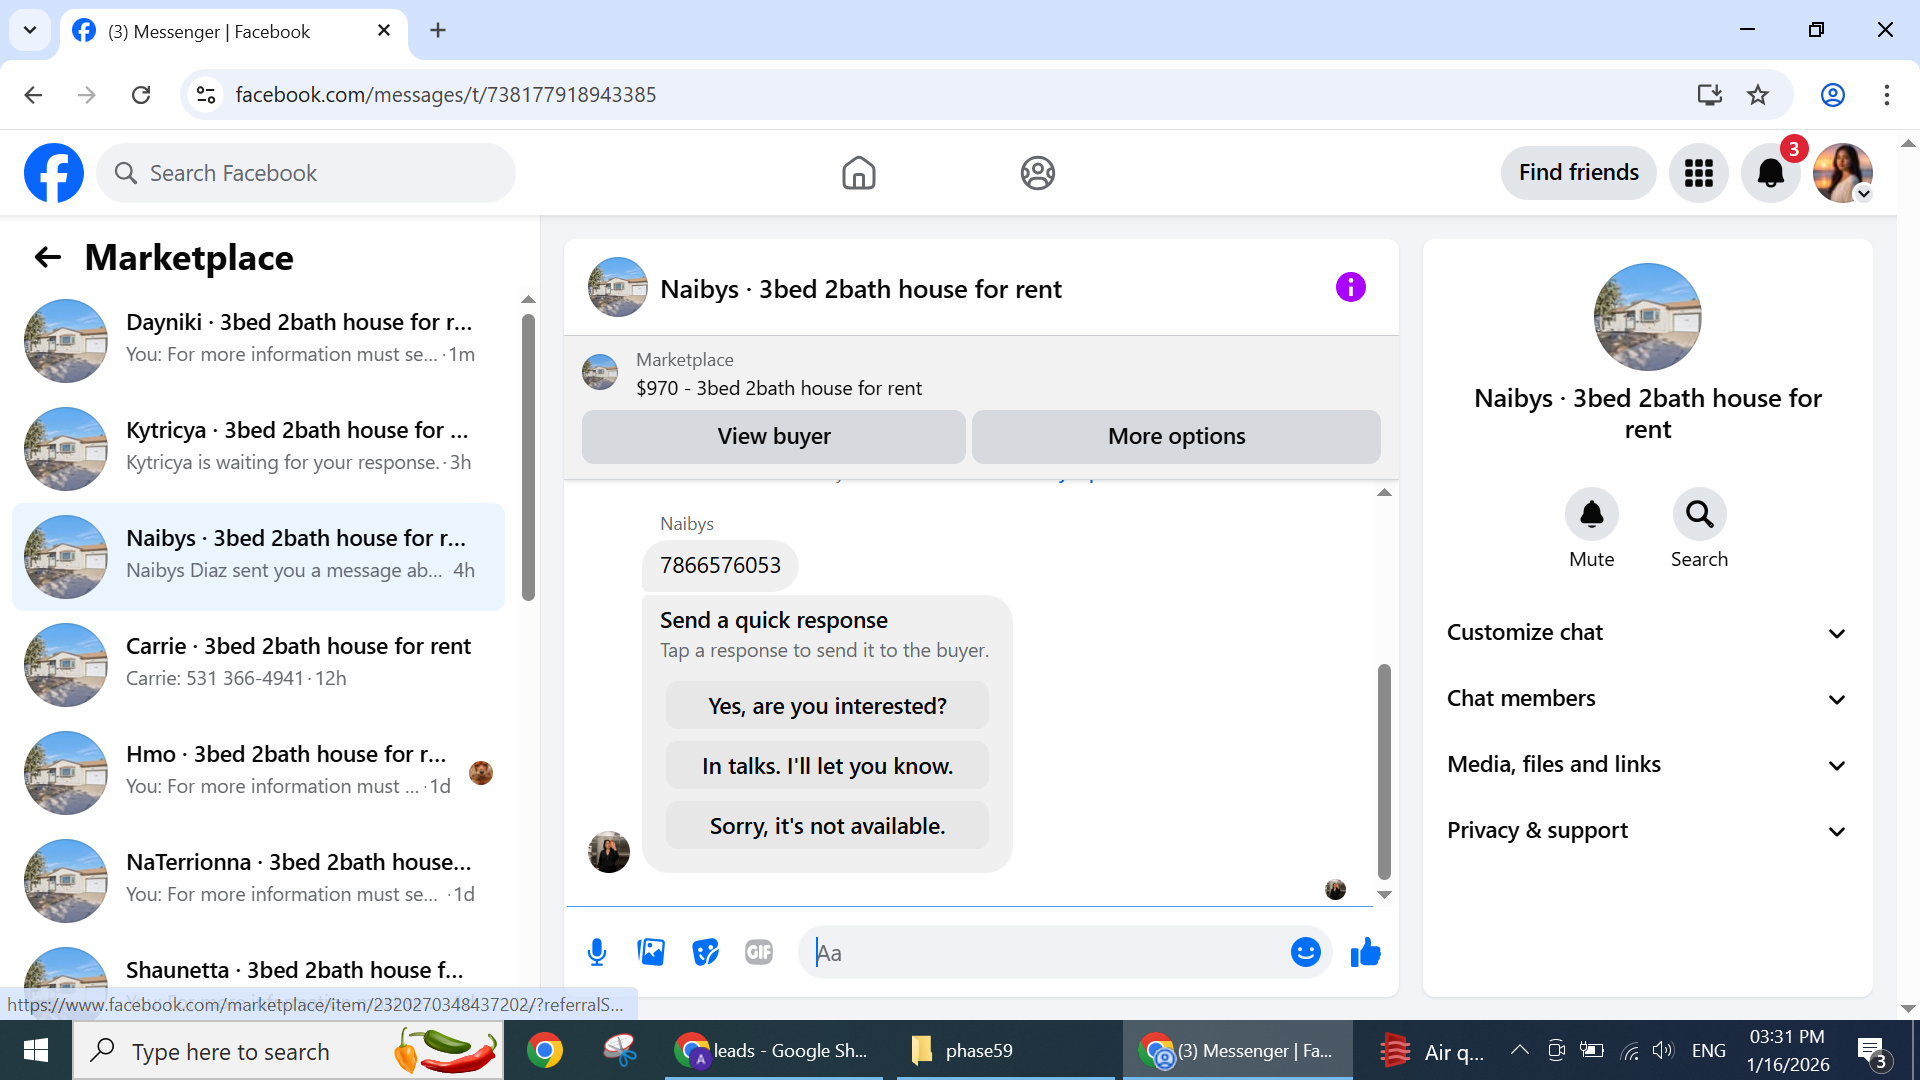Expand the Customize chat section

[x=1646, y=632]
